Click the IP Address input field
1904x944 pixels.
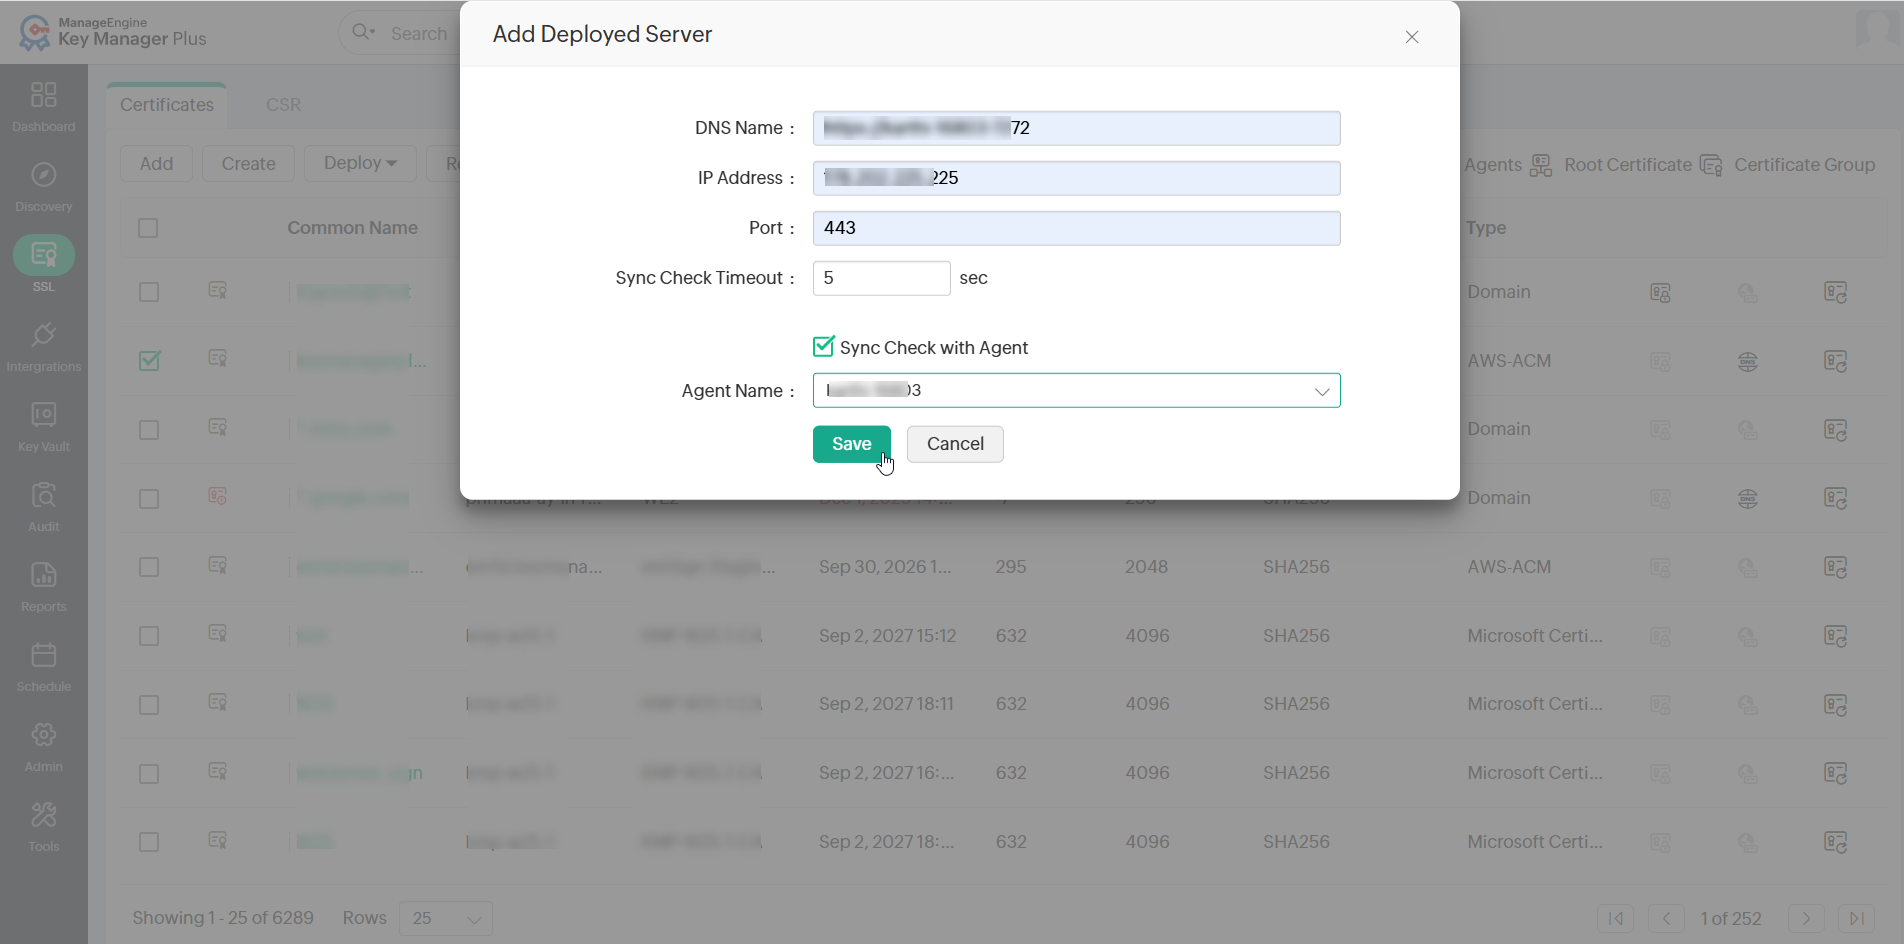[x=1076, y=178]
